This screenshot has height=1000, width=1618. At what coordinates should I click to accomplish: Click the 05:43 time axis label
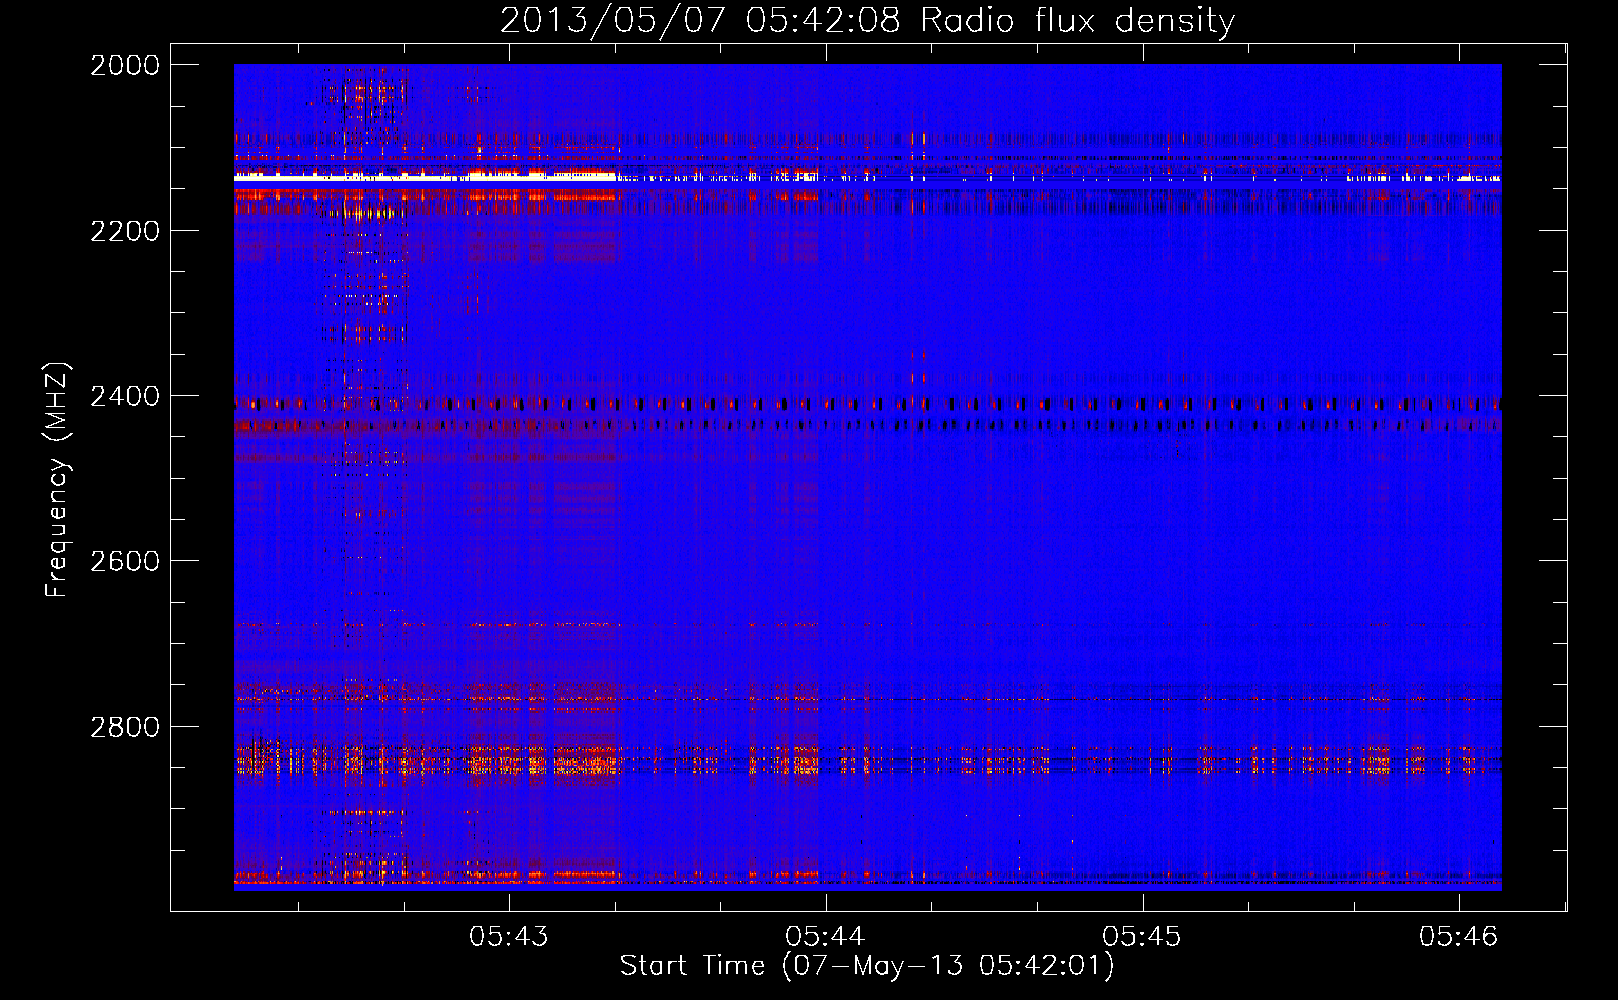click(x=509, y=936)
